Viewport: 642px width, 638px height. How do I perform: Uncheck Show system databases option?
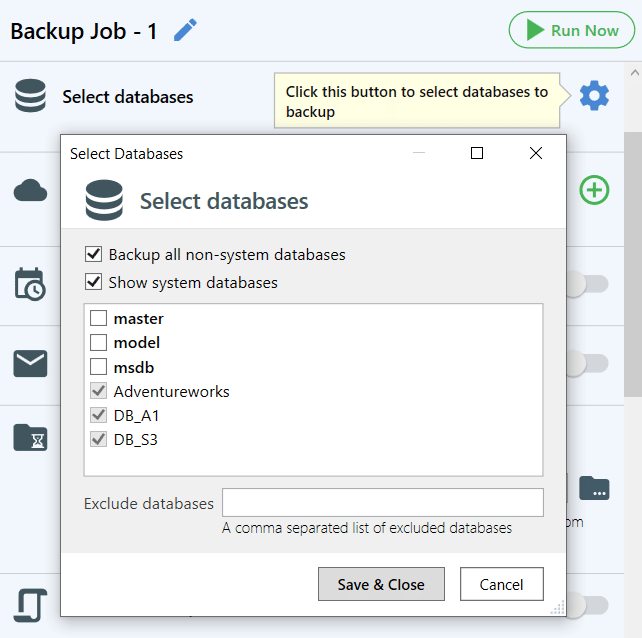point(94,282)
